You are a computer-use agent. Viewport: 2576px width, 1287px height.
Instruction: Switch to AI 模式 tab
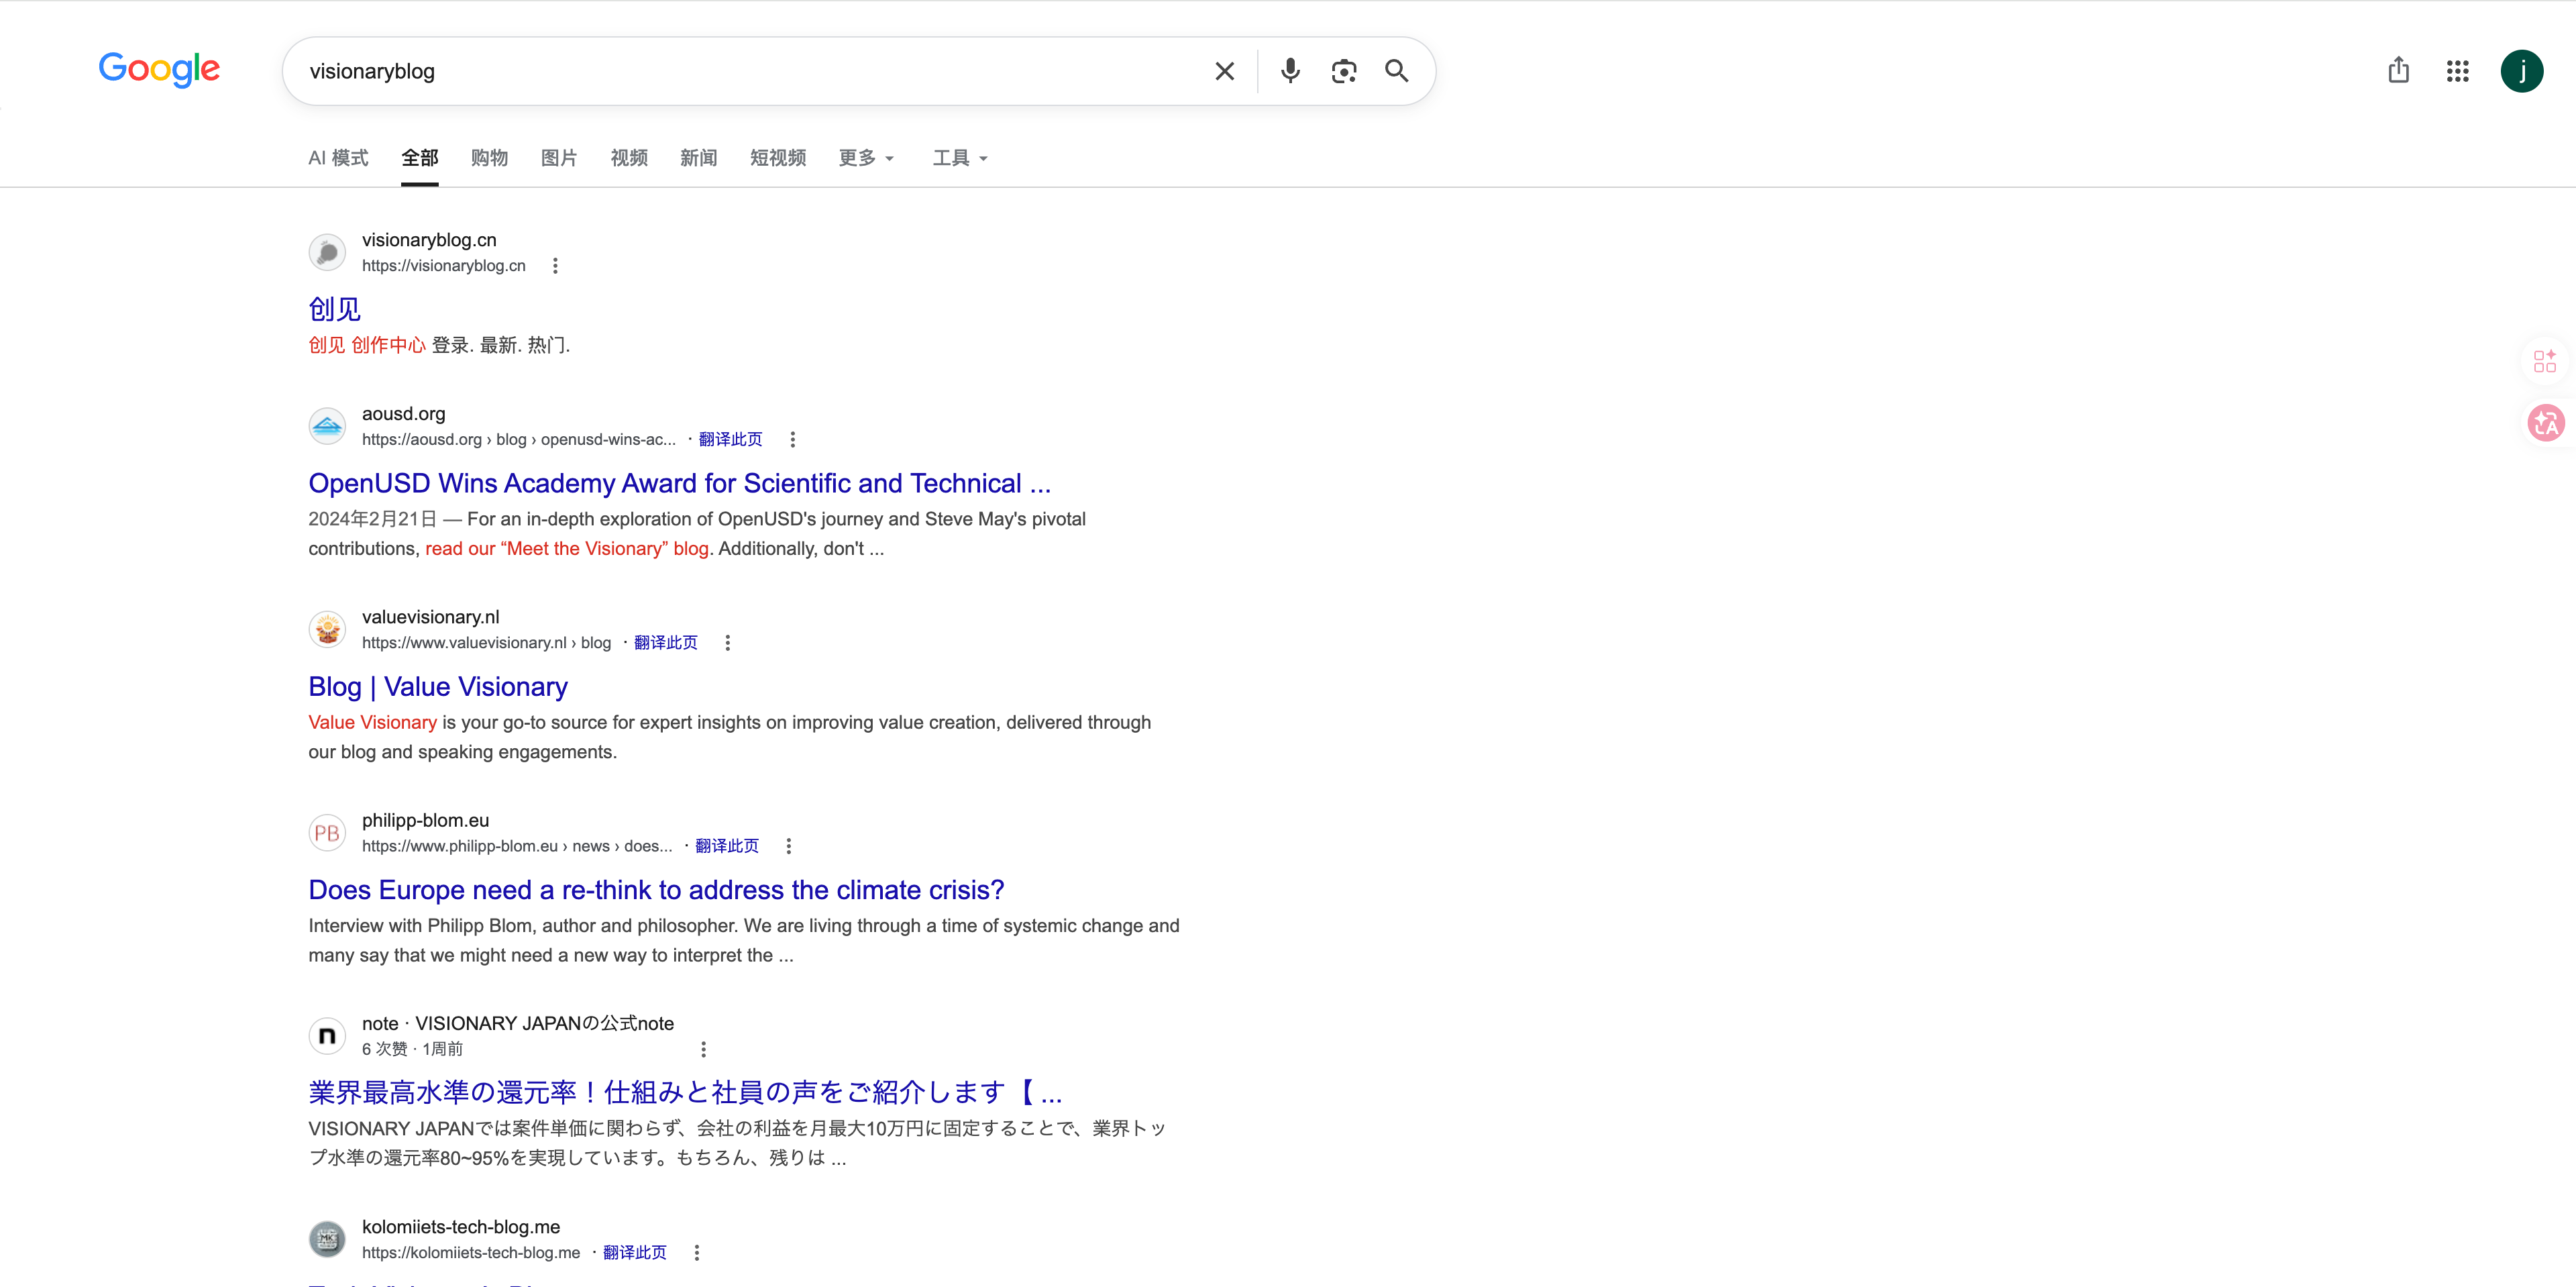pyautogui.click(x=338, y=158)
